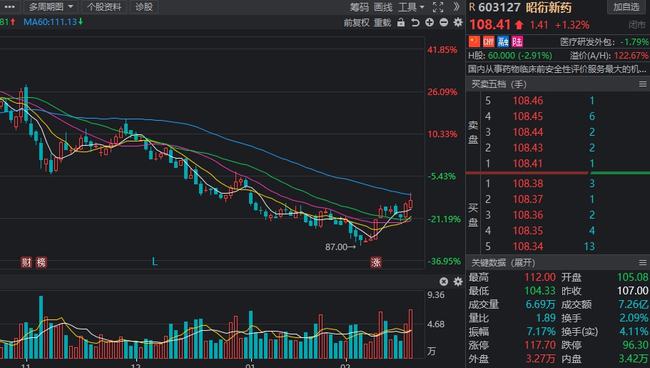The width and height of the screenshot is (650, 368).
Task: Select sell level 4 price 108.45
Action: click(528, 116)
